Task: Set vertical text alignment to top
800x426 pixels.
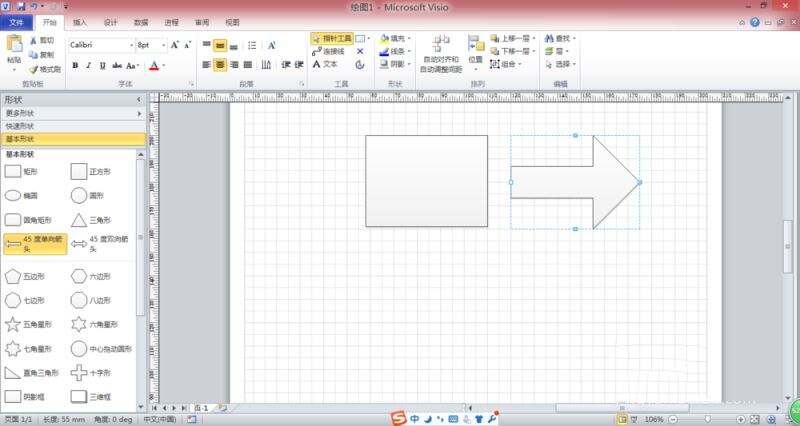Action: pos(207,45)
